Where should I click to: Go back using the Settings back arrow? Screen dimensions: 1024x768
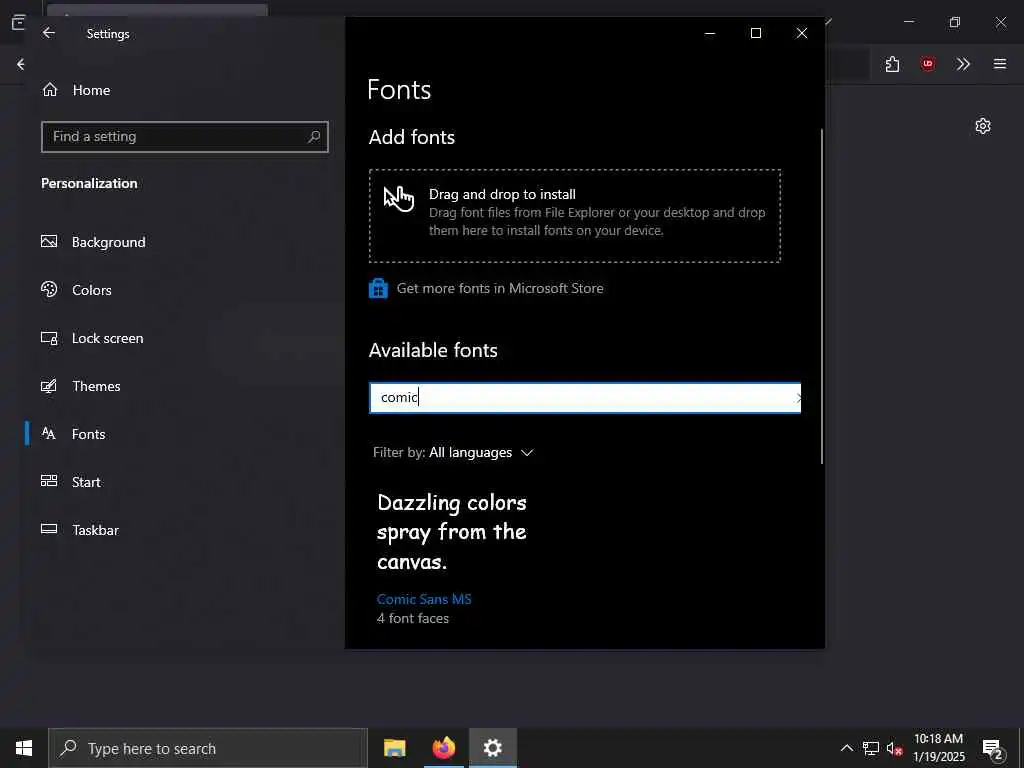49,33
